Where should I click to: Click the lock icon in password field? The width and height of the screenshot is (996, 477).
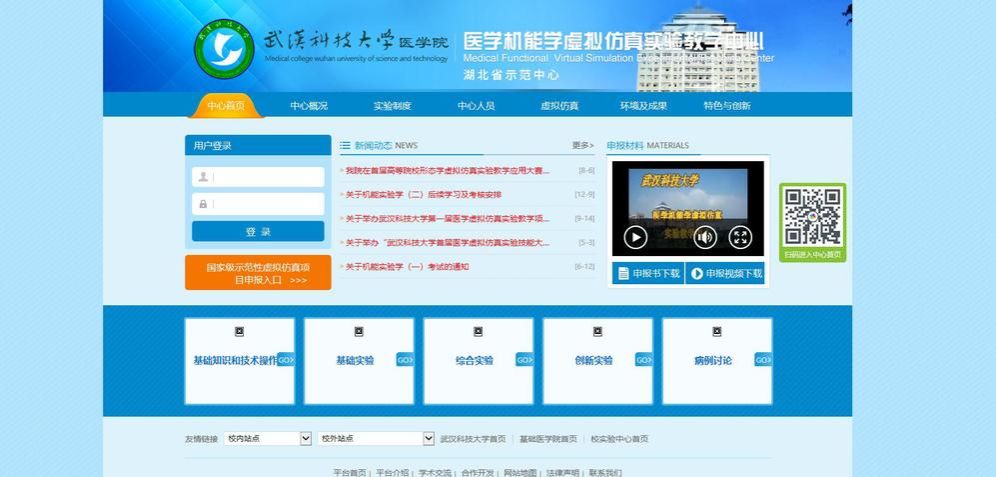tap(203, 204)
